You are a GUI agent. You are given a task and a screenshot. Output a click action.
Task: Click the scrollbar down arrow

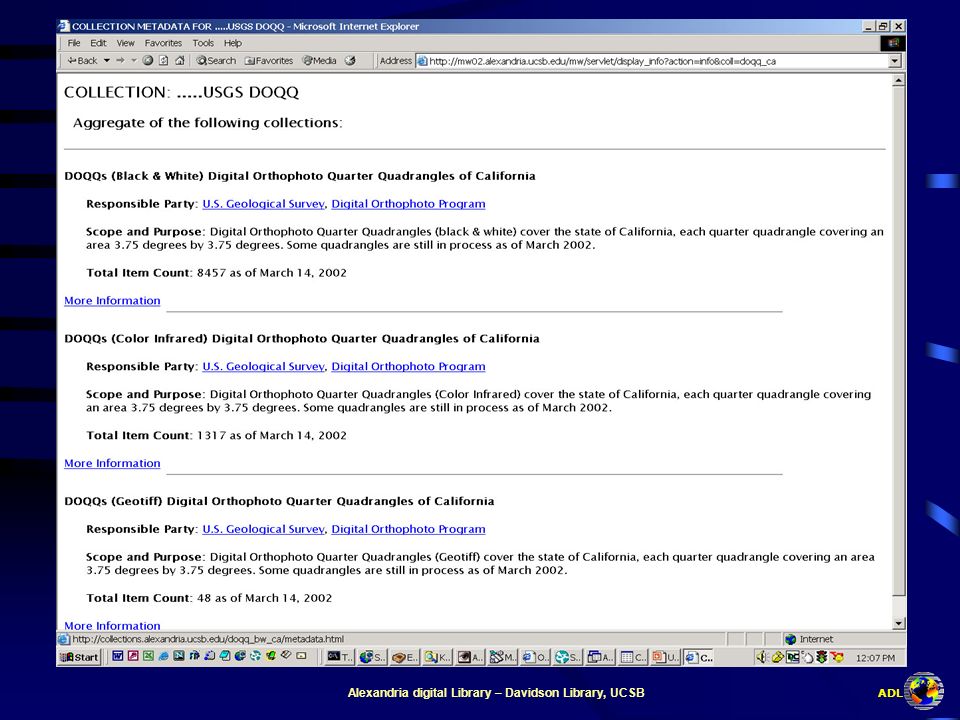pyautogui.click(x=898, y=624)
